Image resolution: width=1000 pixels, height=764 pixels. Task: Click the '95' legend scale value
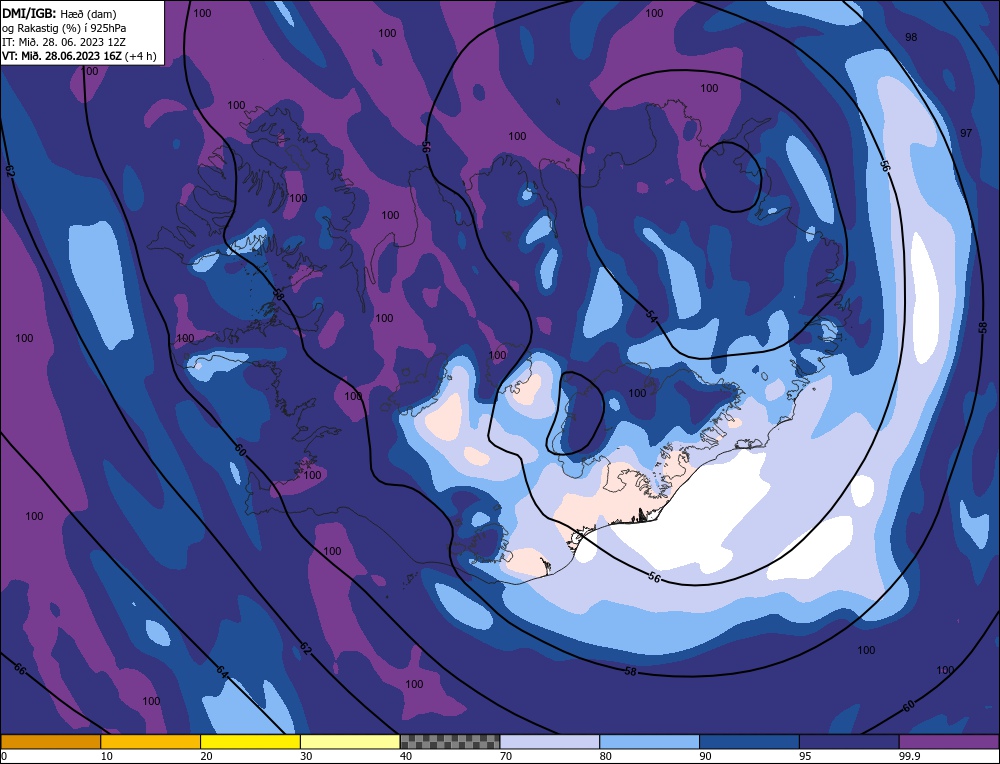pos(805,757)
